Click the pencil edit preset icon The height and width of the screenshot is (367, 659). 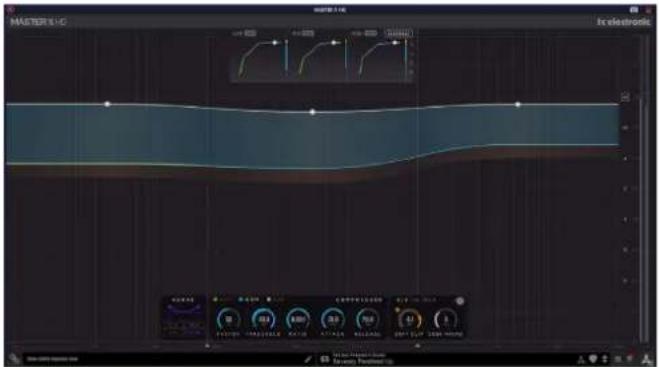[308, 359]
